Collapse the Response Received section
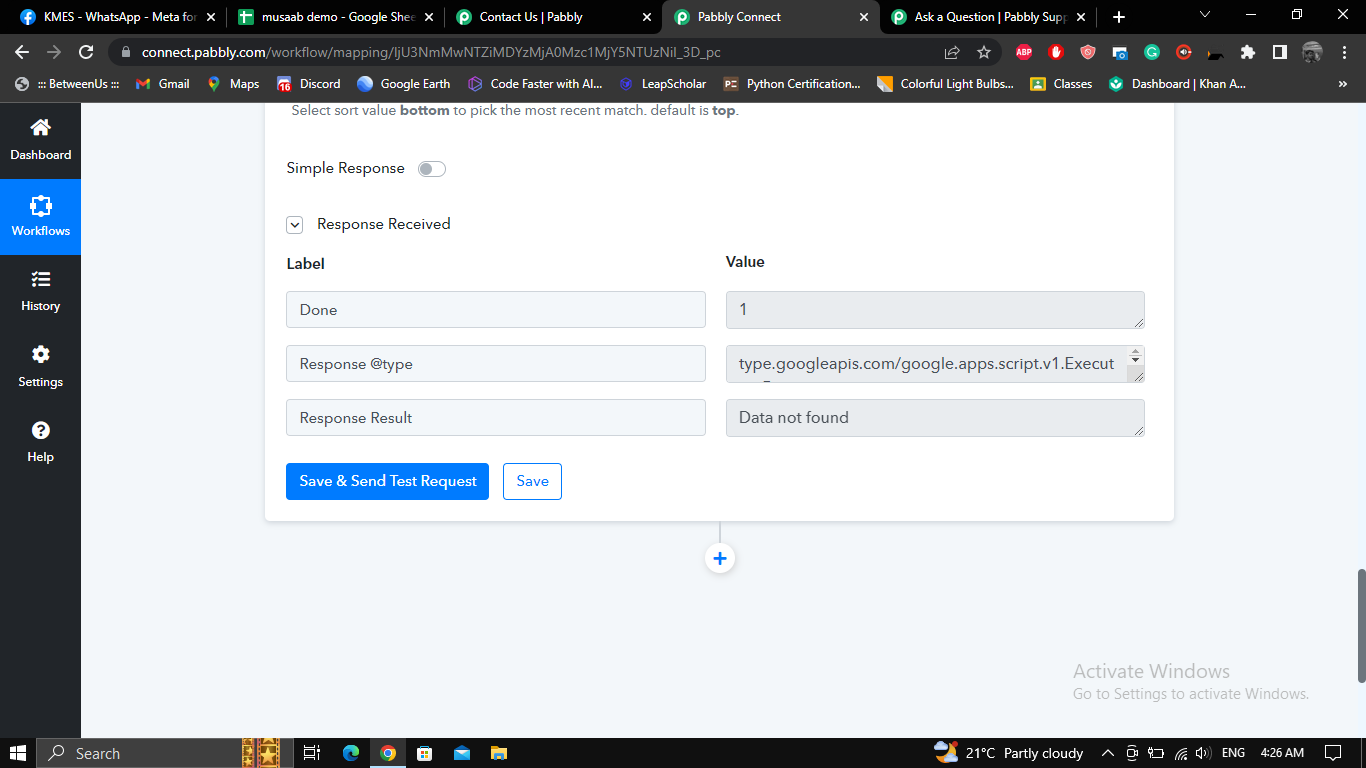 pyautogui.click(x=295, y=225)
